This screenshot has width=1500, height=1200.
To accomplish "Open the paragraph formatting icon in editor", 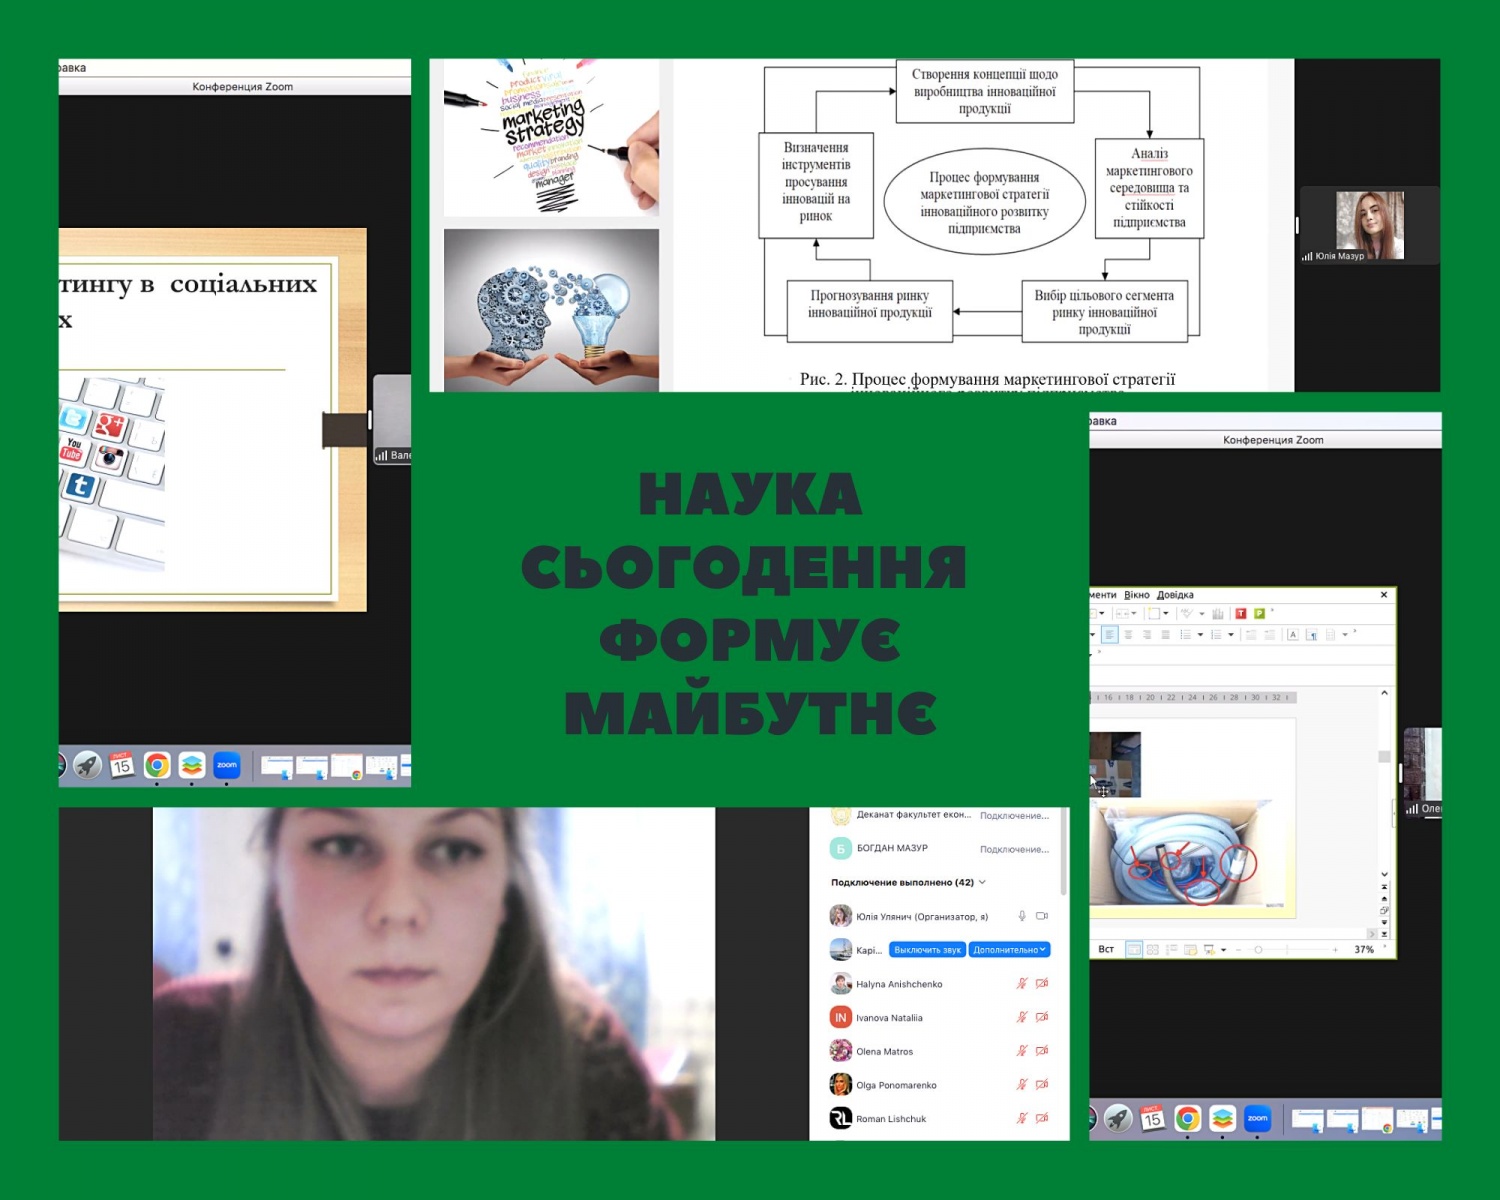I will coord(1312,635).
